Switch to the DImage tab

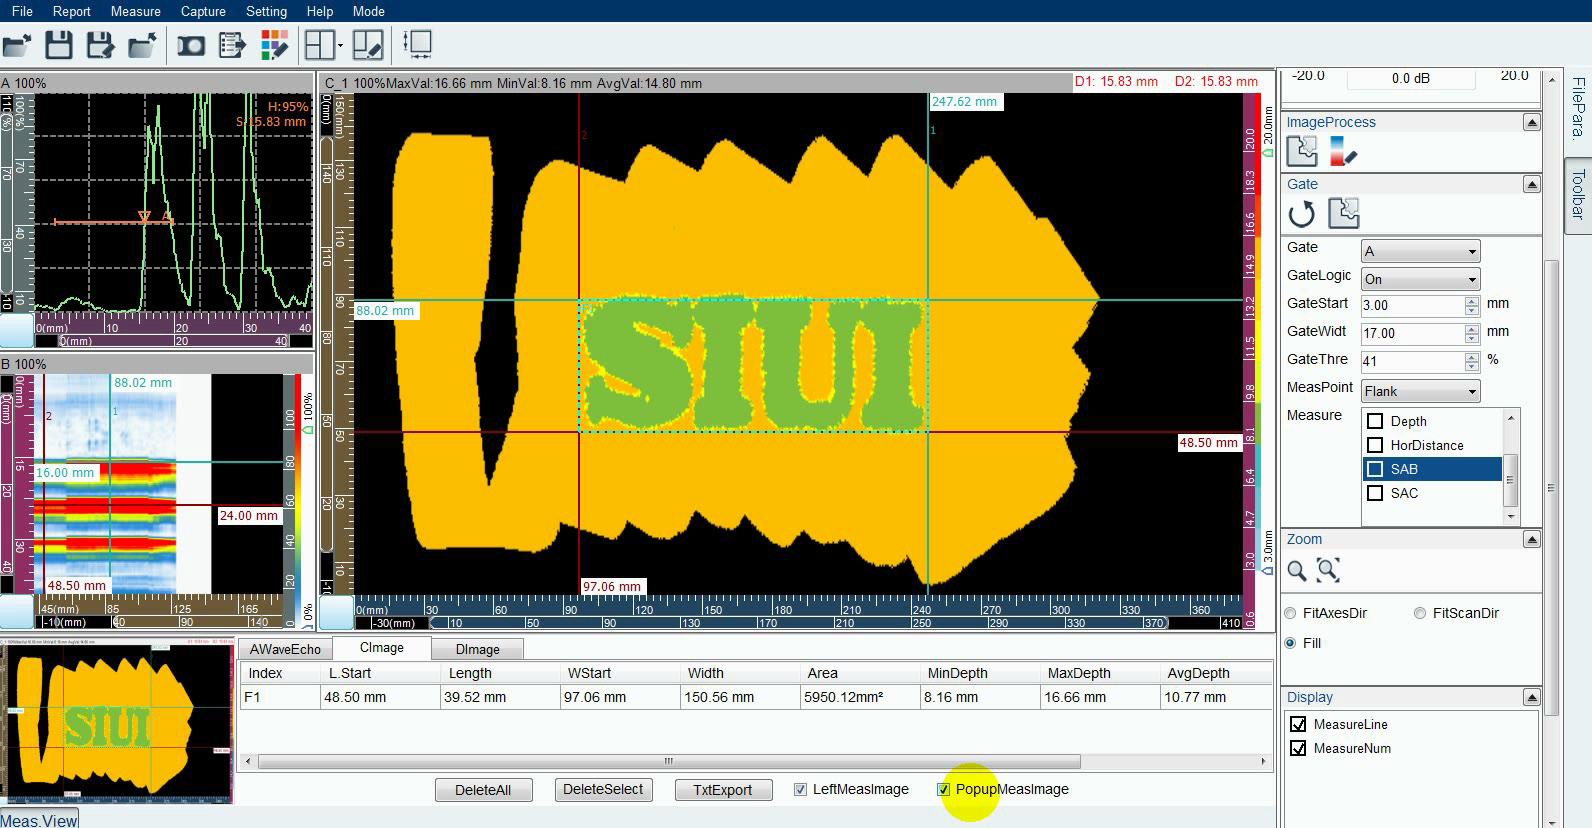tap(477, 649)
